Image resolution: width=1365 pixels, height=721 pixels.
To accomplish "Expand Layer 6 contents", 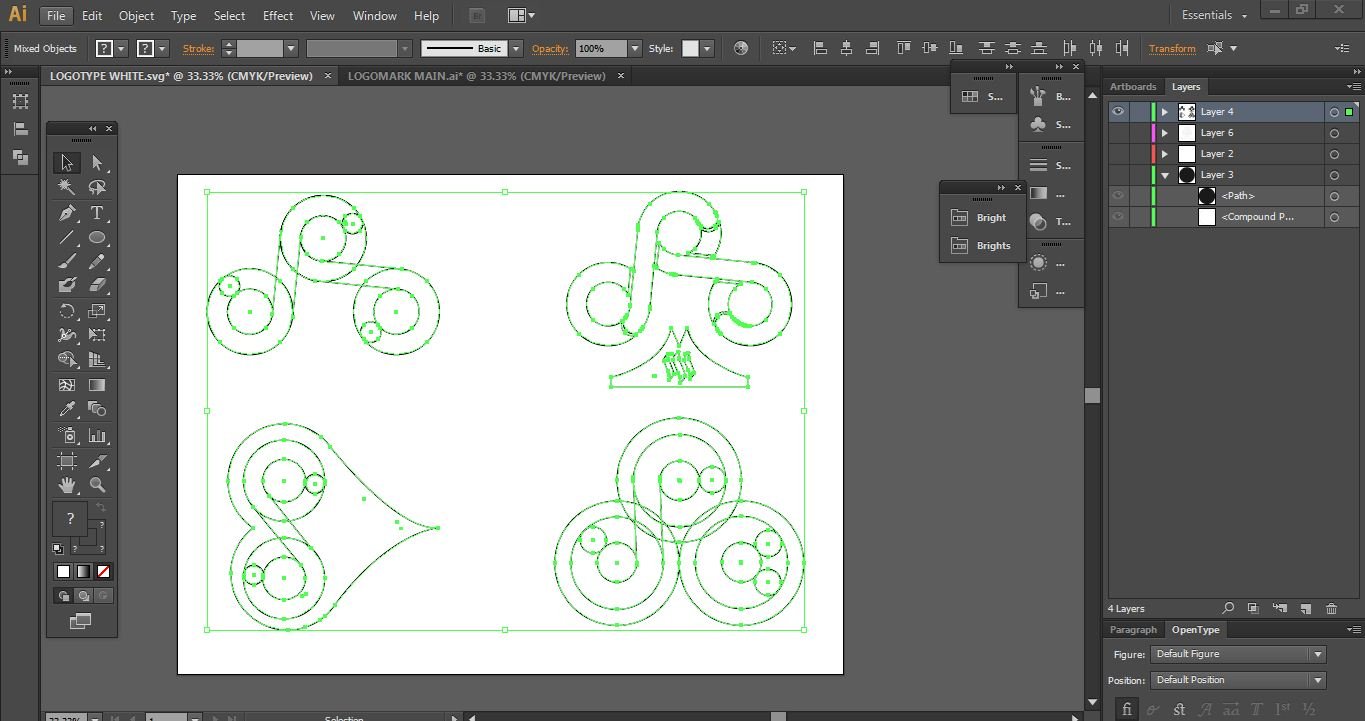I will [x=1165, y=133].
